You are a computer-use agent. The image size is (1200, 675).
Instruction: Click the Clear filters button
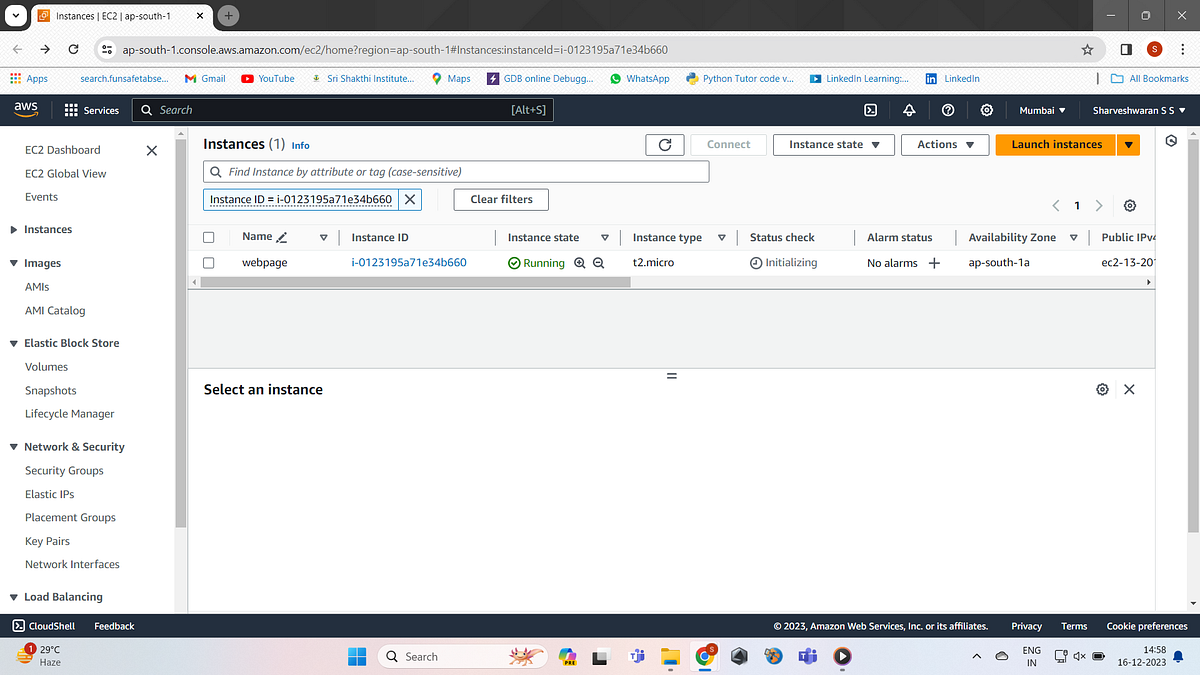click(x=500, y=199)
